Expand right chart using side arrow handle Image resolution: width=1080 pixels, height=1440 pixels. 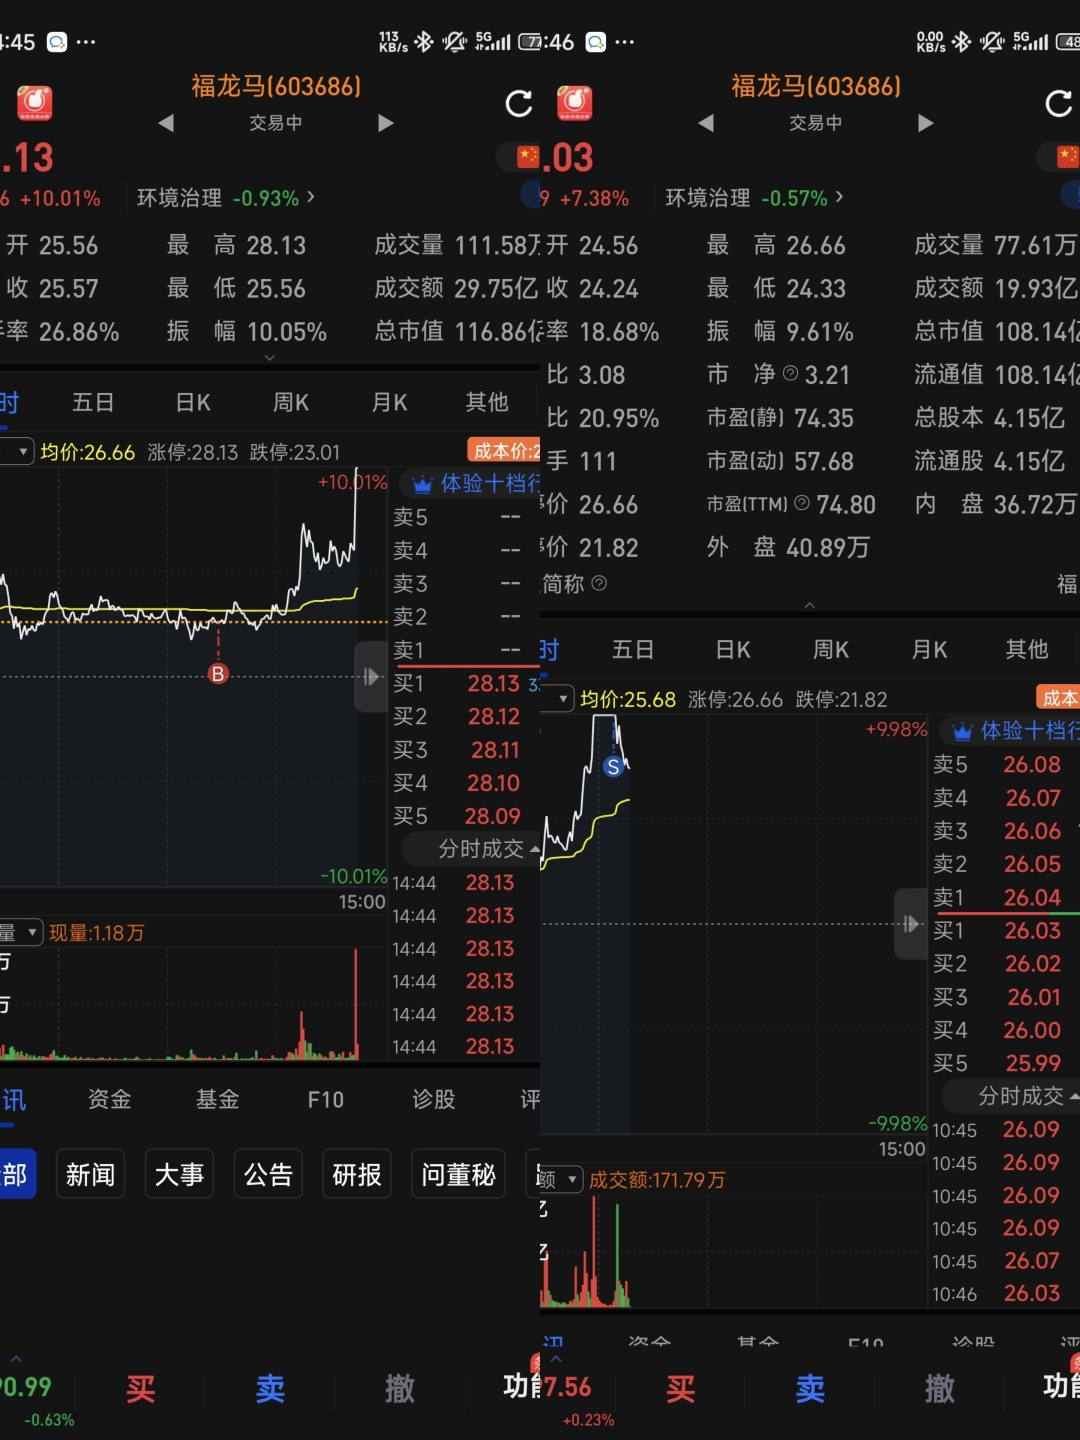[911, 924]
